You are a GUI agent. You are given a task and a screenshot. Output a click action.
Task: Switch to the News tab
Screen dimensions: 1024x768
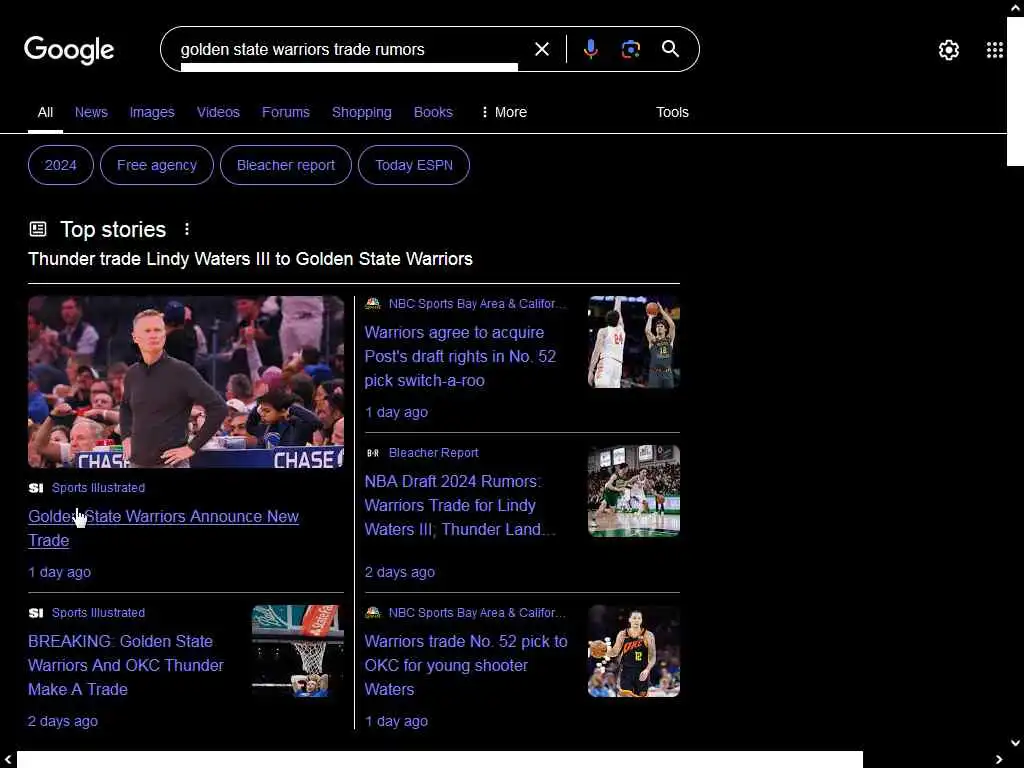(91, 112)
